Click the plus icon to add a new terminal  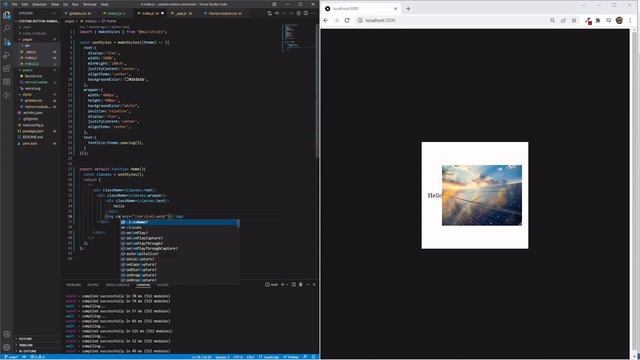(282, 284)
